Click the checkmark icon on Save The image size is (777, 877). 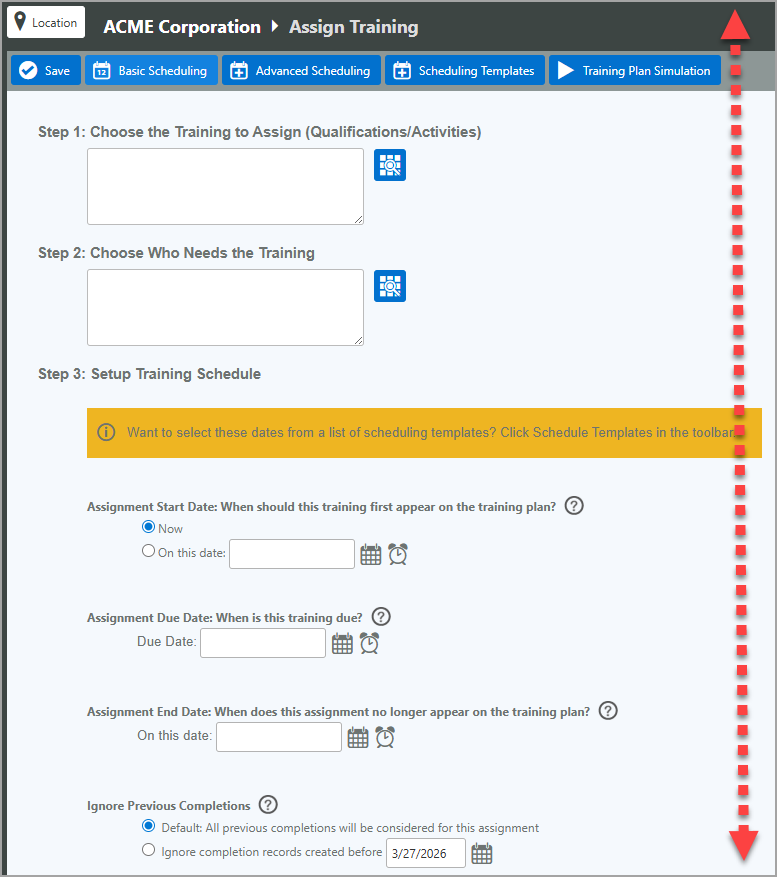click(28, 70)
